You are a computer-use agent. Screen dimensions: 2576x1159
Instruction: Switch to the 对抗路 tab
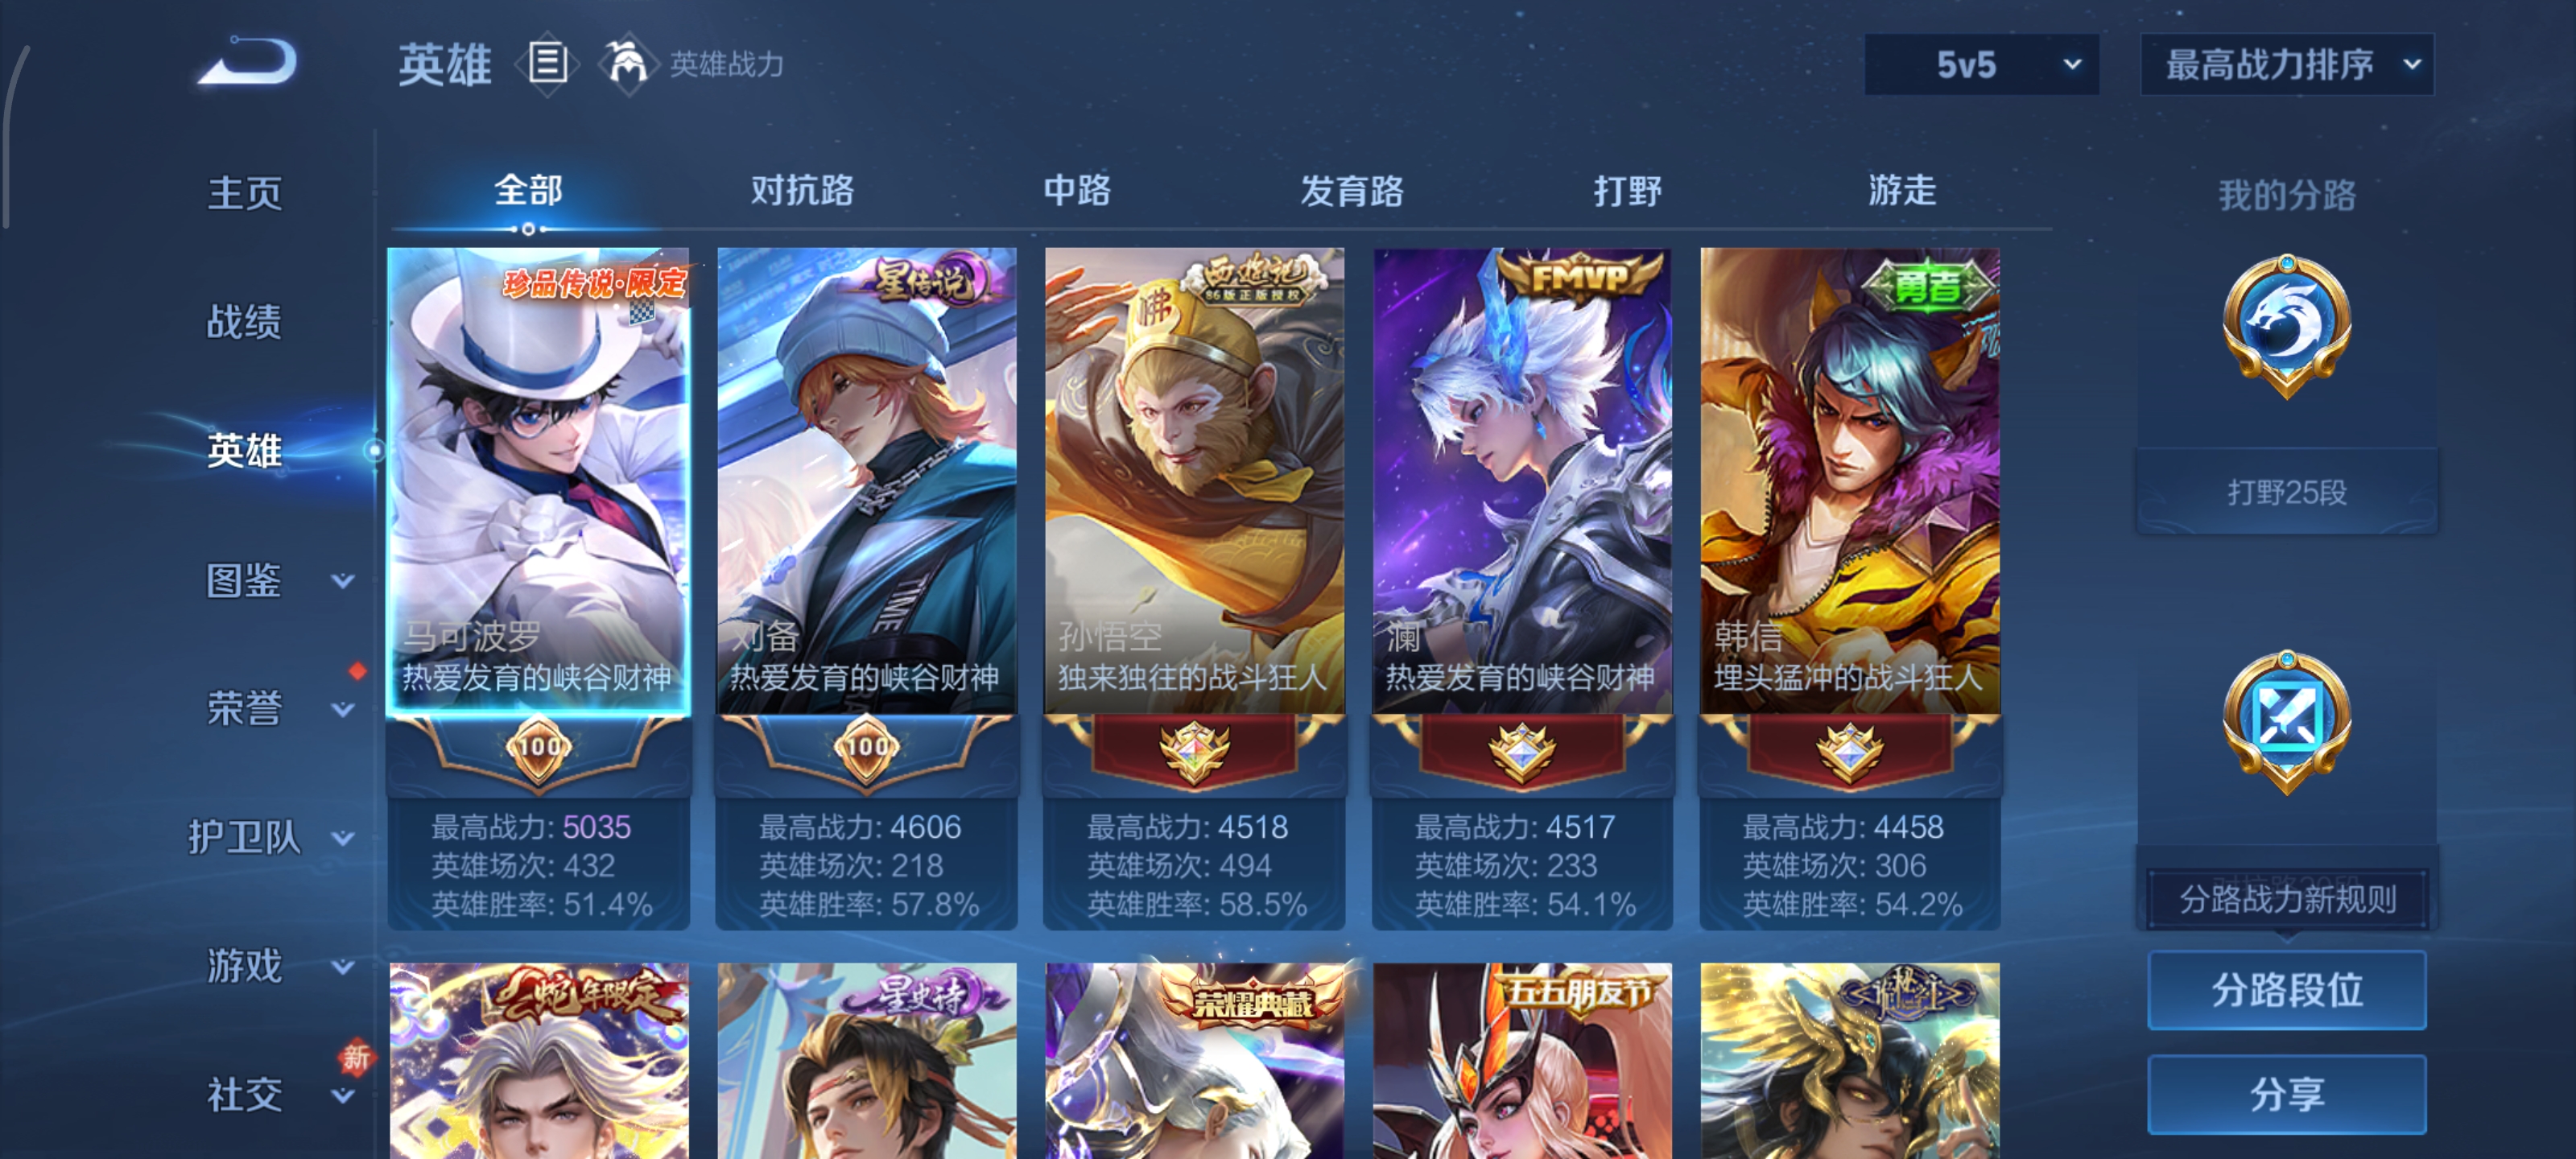[802, 190]
